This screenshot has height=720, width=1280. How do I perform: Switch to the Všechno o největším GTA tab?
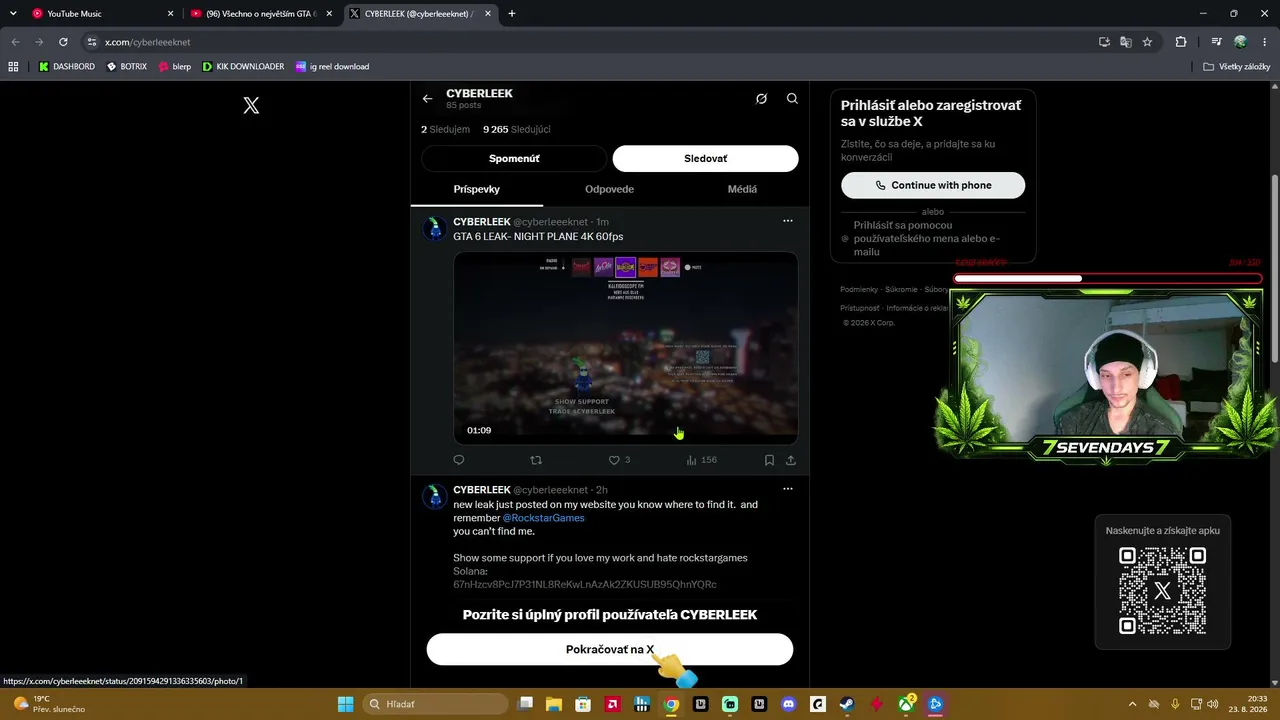click(x=261, y=14)
